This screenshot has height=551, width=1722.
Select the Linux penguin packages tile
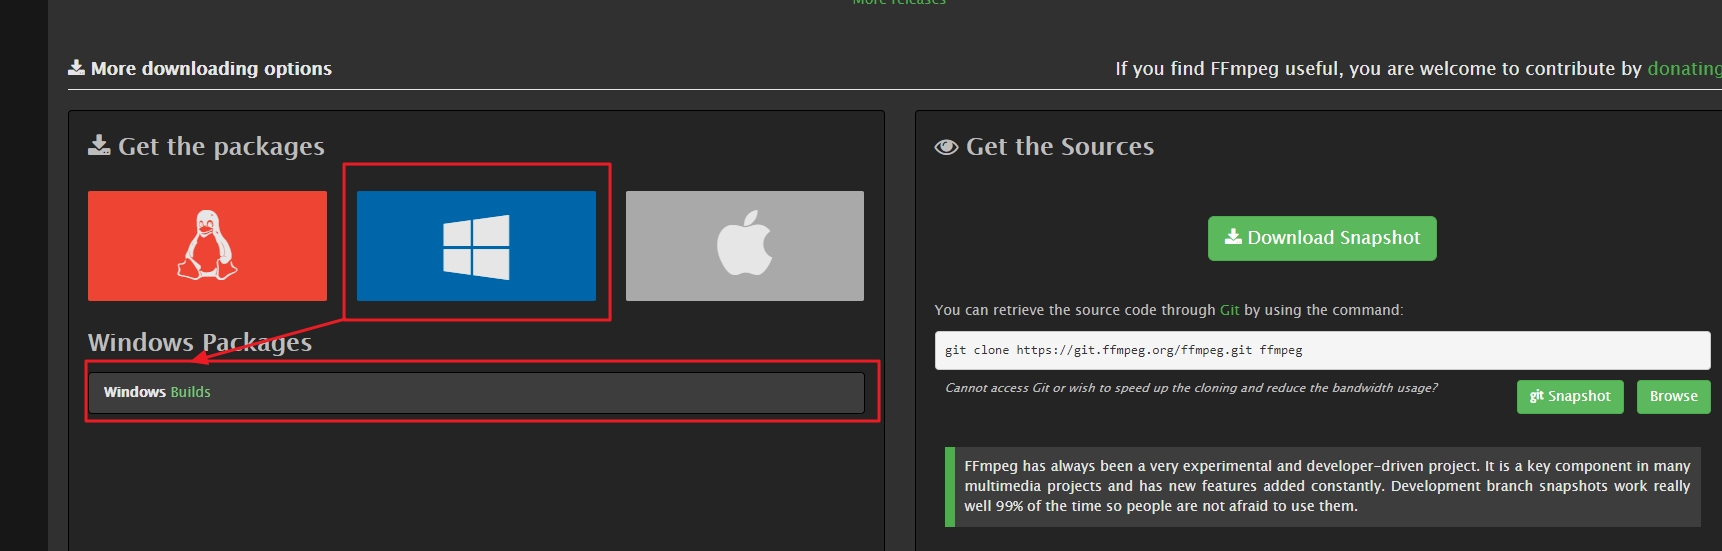pos(207,246)
